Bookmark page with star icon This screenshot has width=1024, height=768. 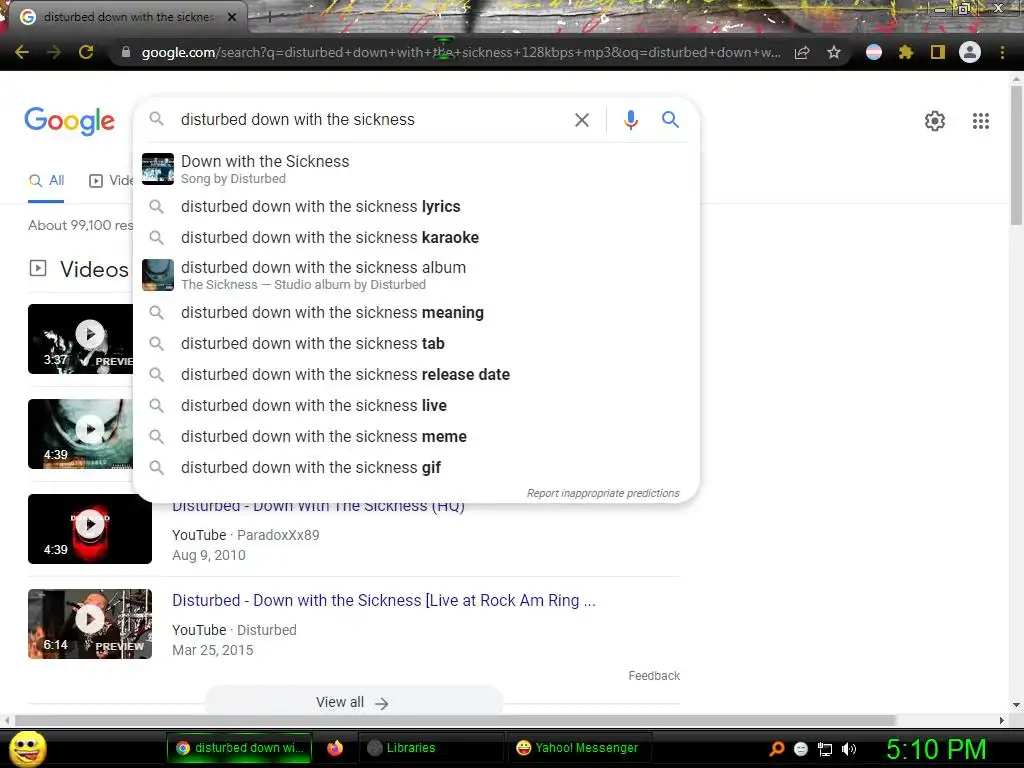pyautogui.click(x=834, y=52)
